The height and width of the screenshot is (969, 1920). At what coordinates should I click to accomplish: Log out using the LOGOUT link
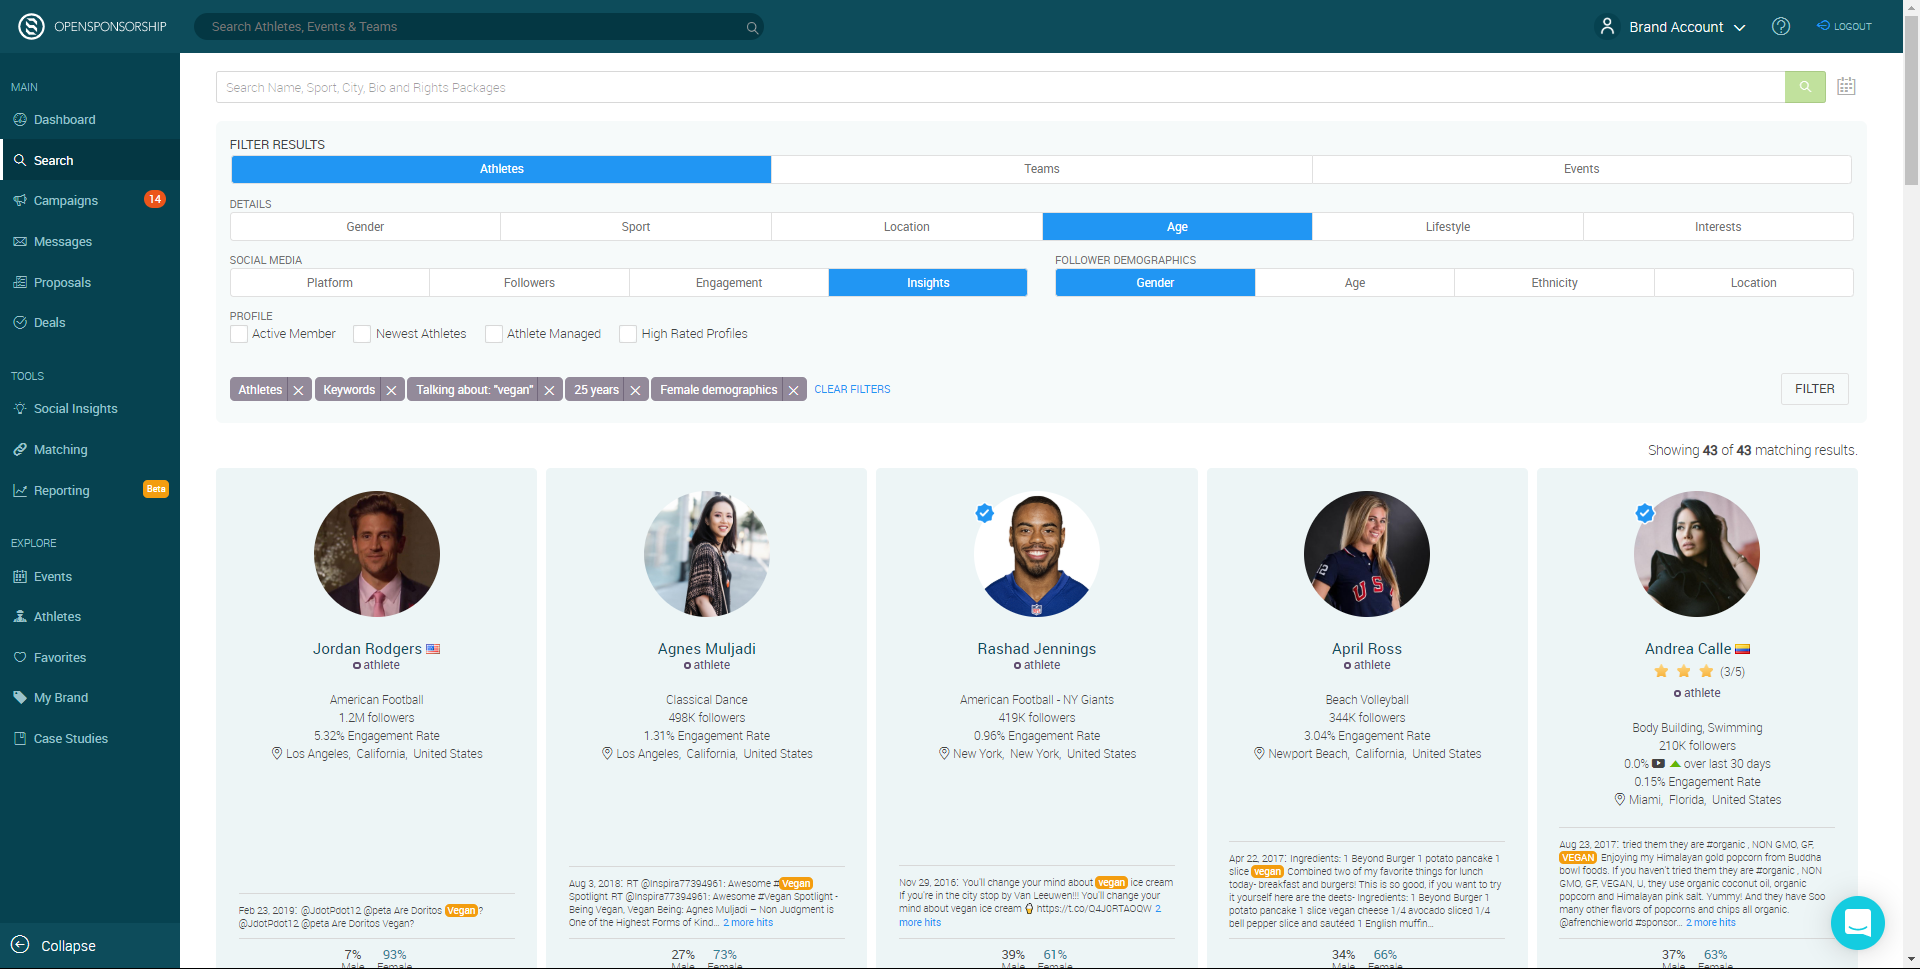click(x=1845, y=26)
